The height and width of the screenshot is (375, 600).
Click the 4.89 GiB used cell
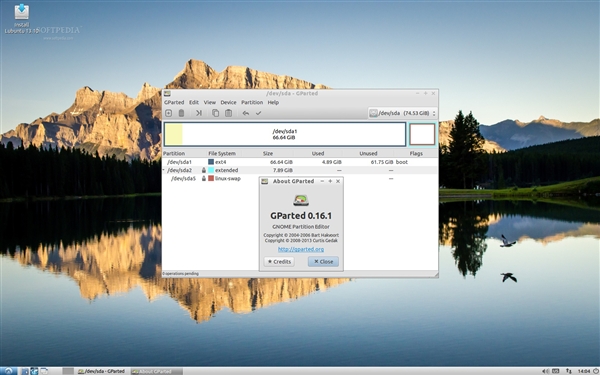(332, 162)
